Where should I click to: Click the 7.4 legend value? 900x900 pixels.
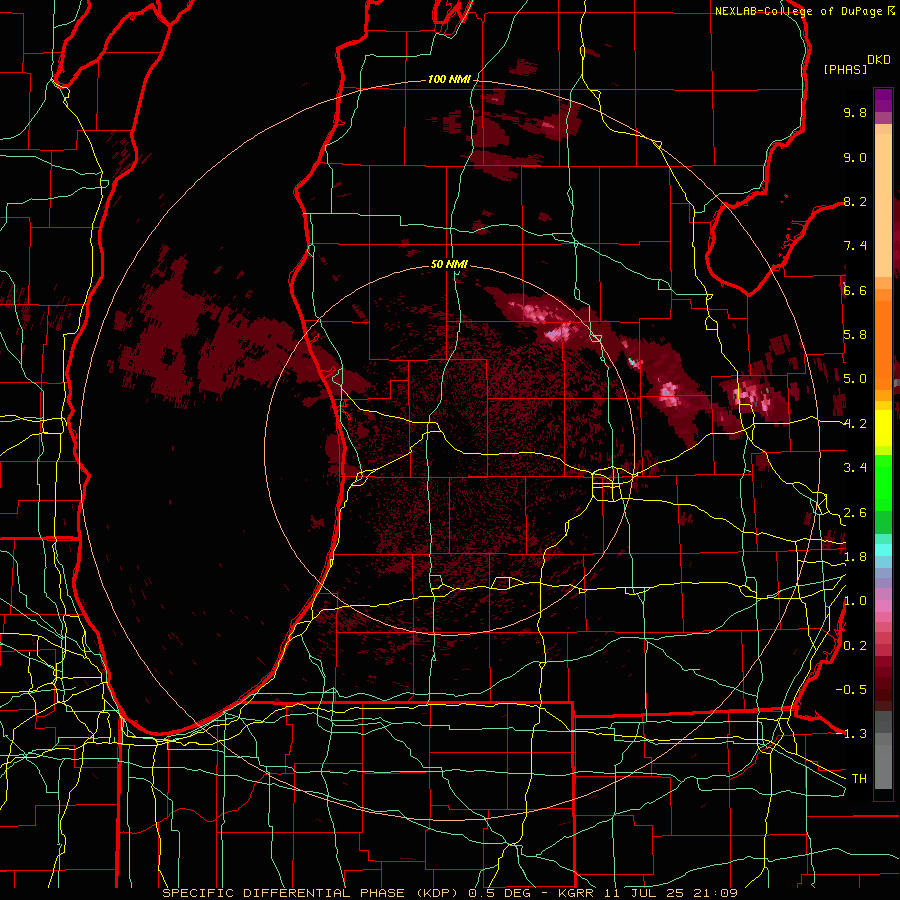pos(855,246)
